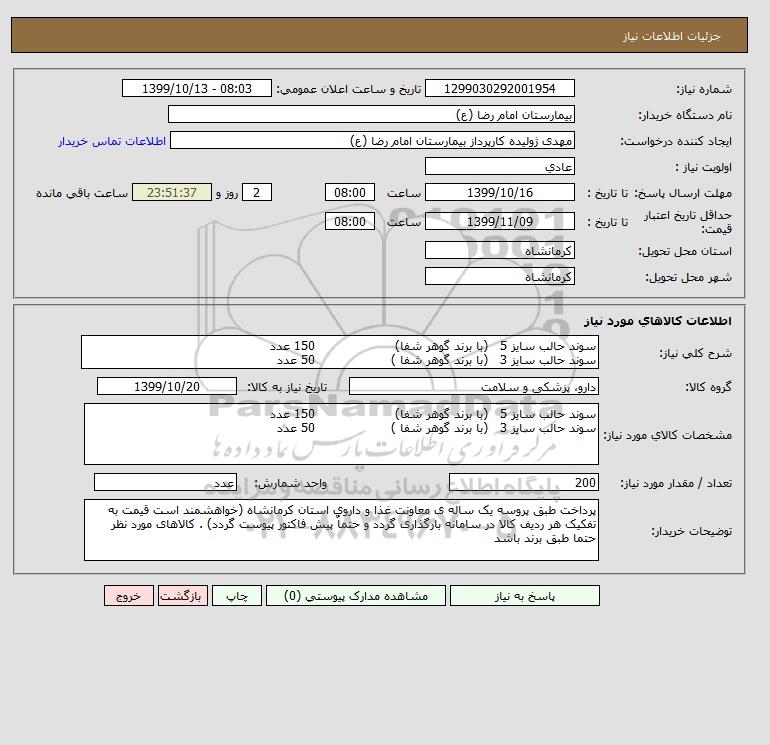Click the مهلت ارسال پاسخ label
Viewport: 770px width, 745px height.
(x=684, y=193)
